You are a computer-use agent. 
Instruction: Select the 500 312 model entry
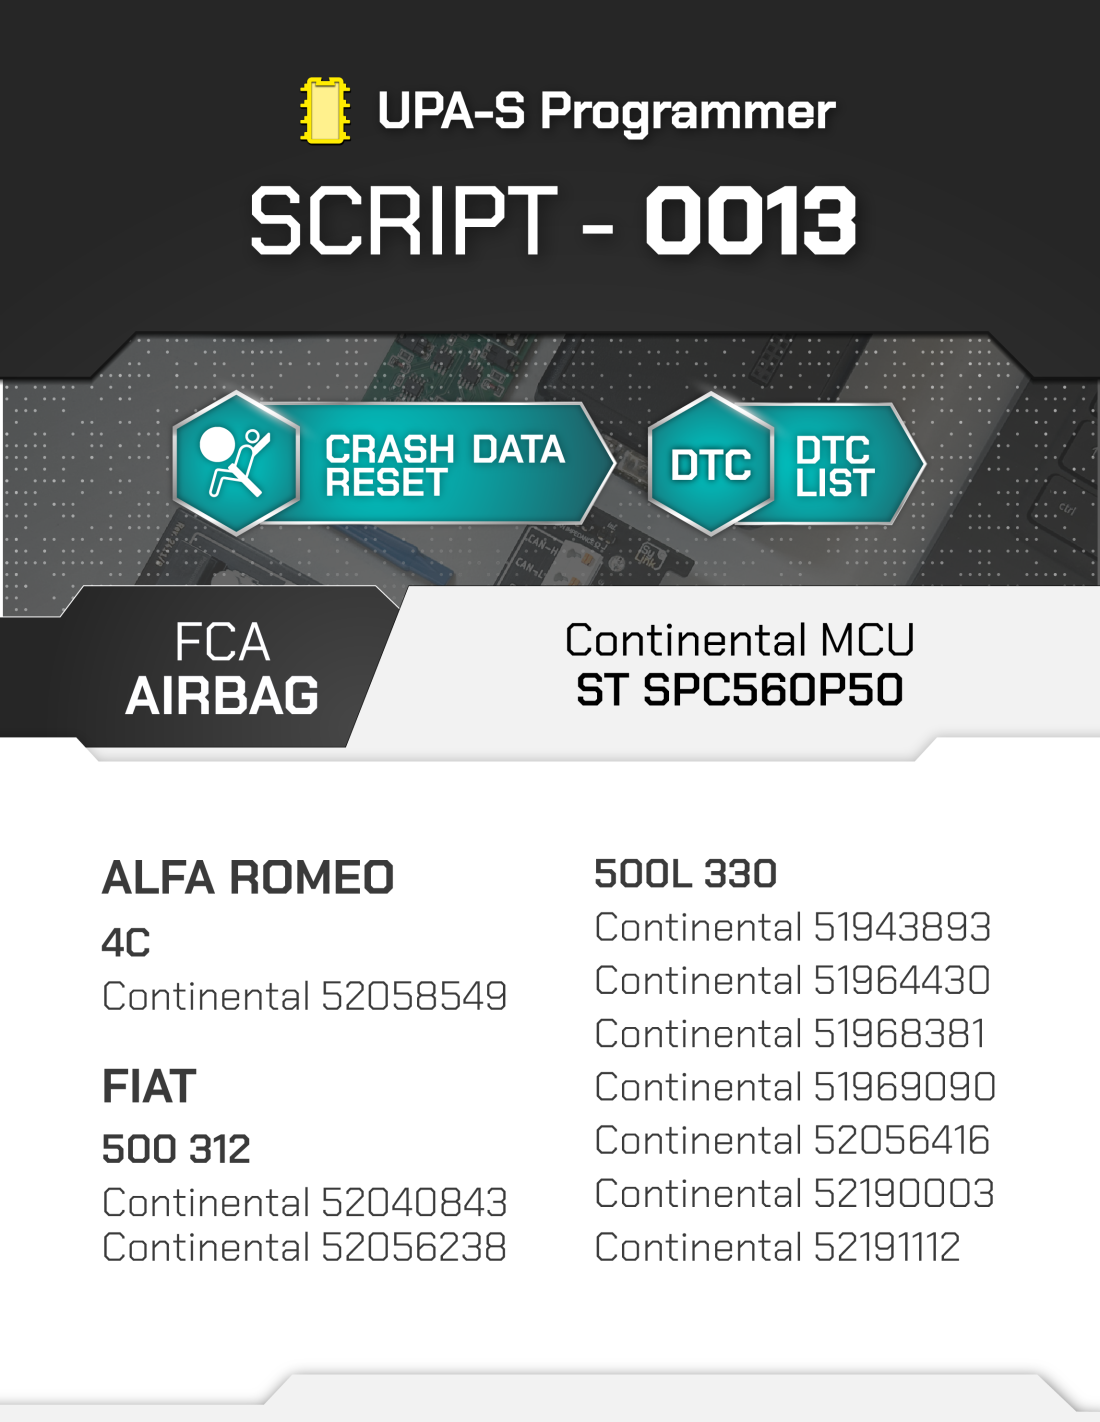(176, 1150)
